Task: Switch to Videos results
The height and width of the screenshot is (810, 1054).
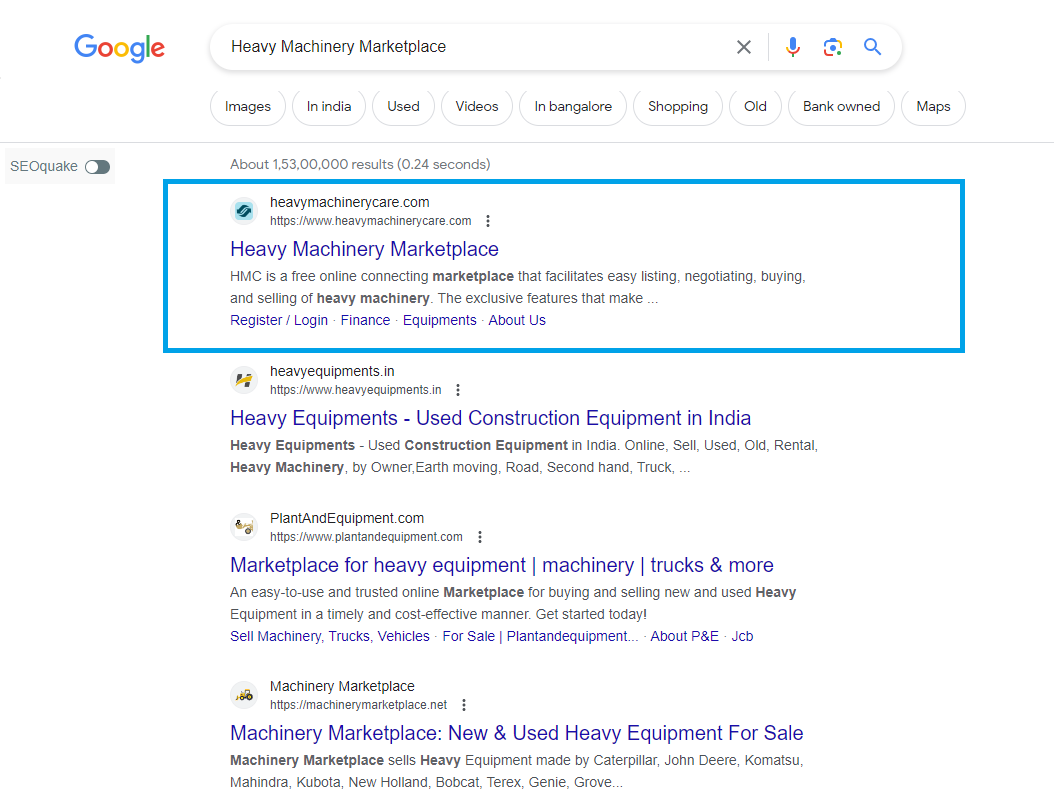Action: [477, 107]
